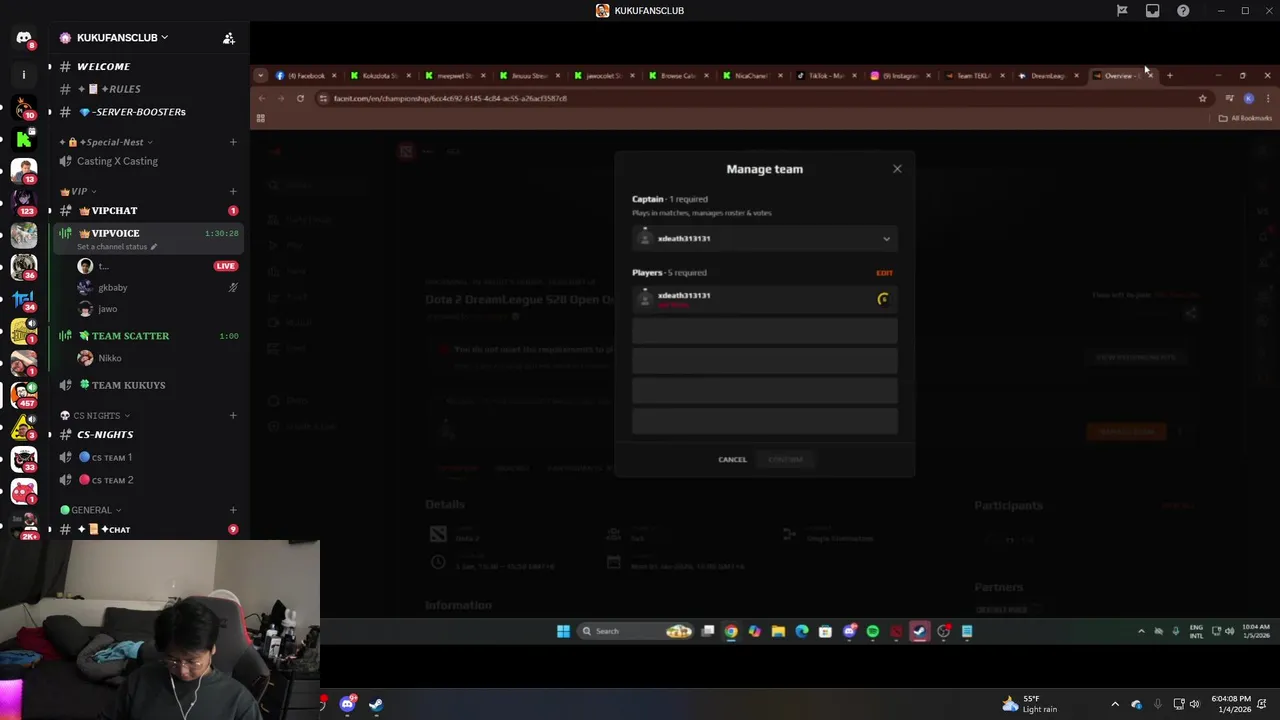
Task: Click the invite people icon beside KUKUFANSCLUB
Action: [x=229, y=38]
